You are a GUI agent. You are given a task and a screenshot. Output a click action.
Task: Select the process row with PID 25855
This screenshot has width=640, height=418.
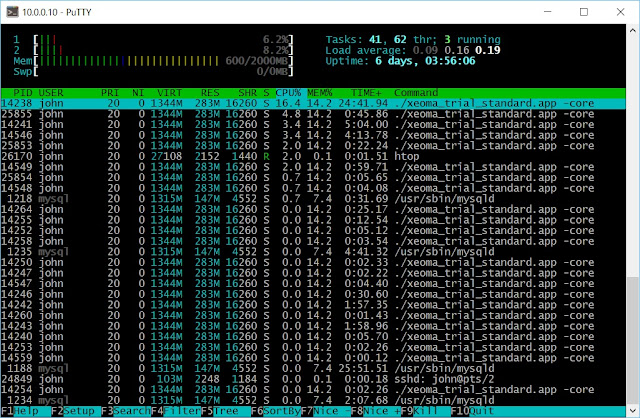[313, 114]
